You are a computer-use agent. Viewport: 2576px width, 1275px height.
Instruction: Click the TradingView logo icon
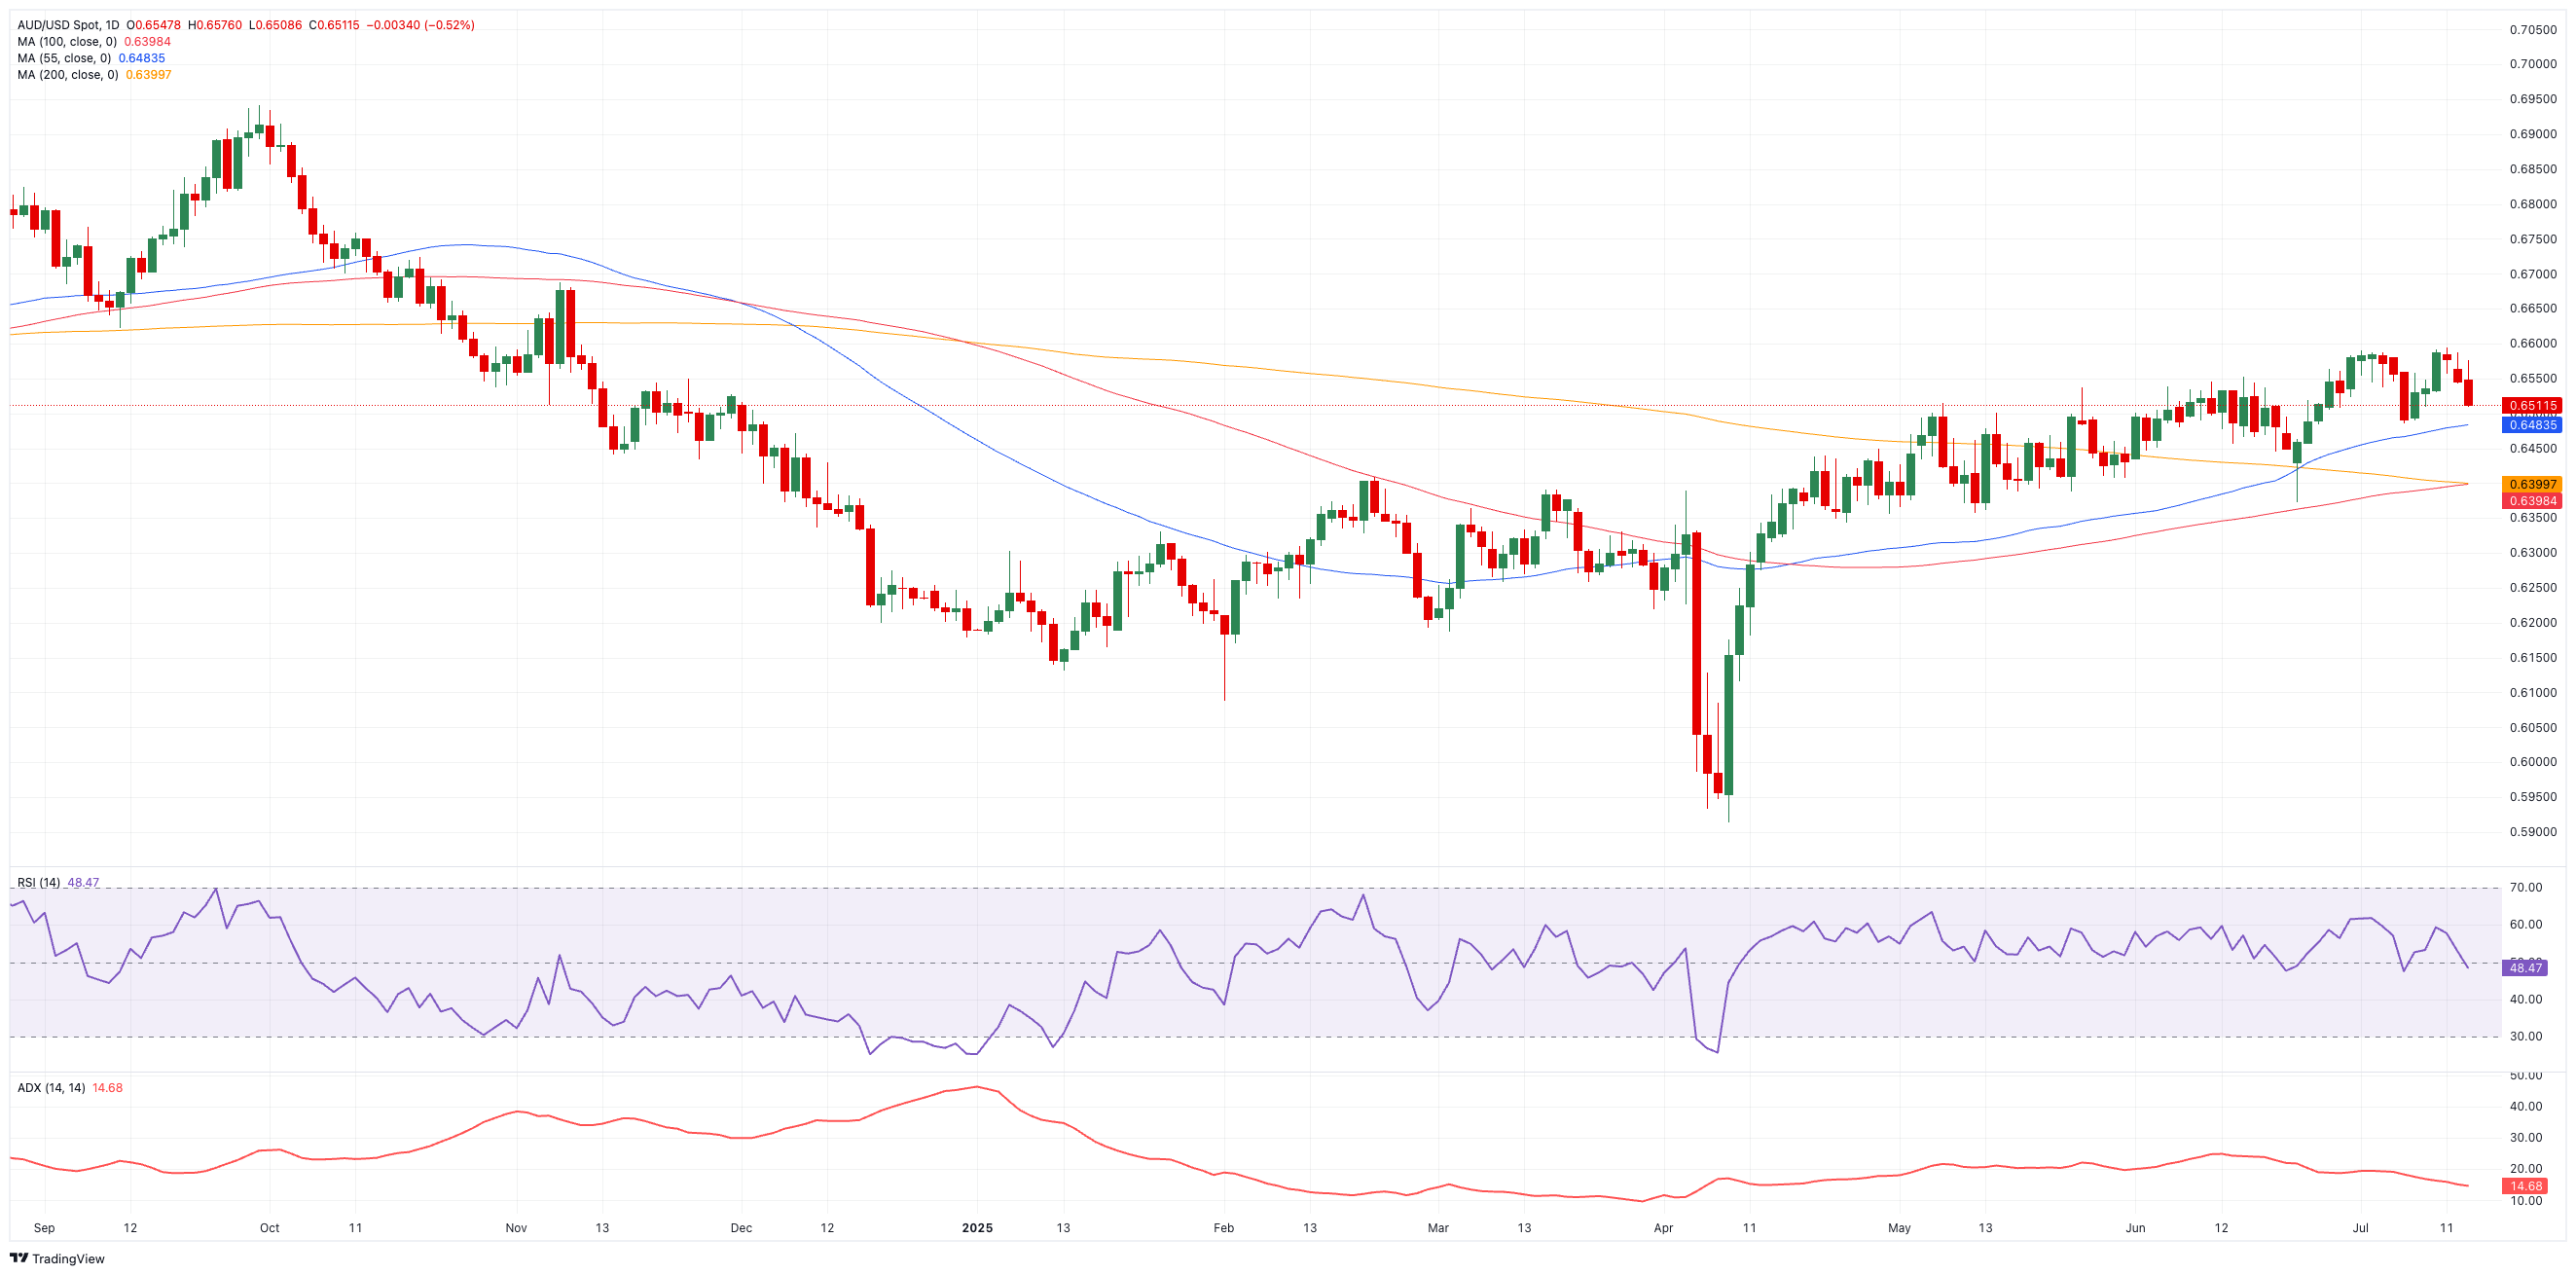[x=19, y=1258]
